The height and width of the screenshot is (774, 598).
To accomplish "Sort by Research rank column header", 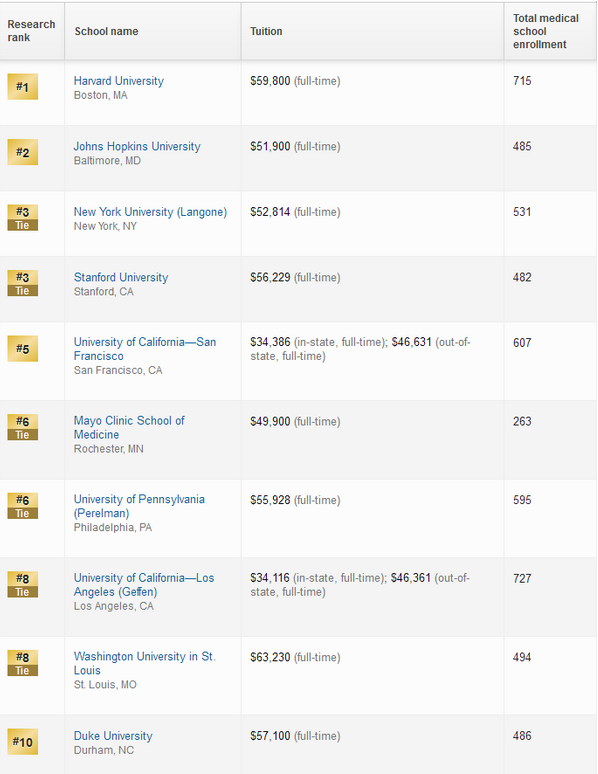I will (32, 31).
